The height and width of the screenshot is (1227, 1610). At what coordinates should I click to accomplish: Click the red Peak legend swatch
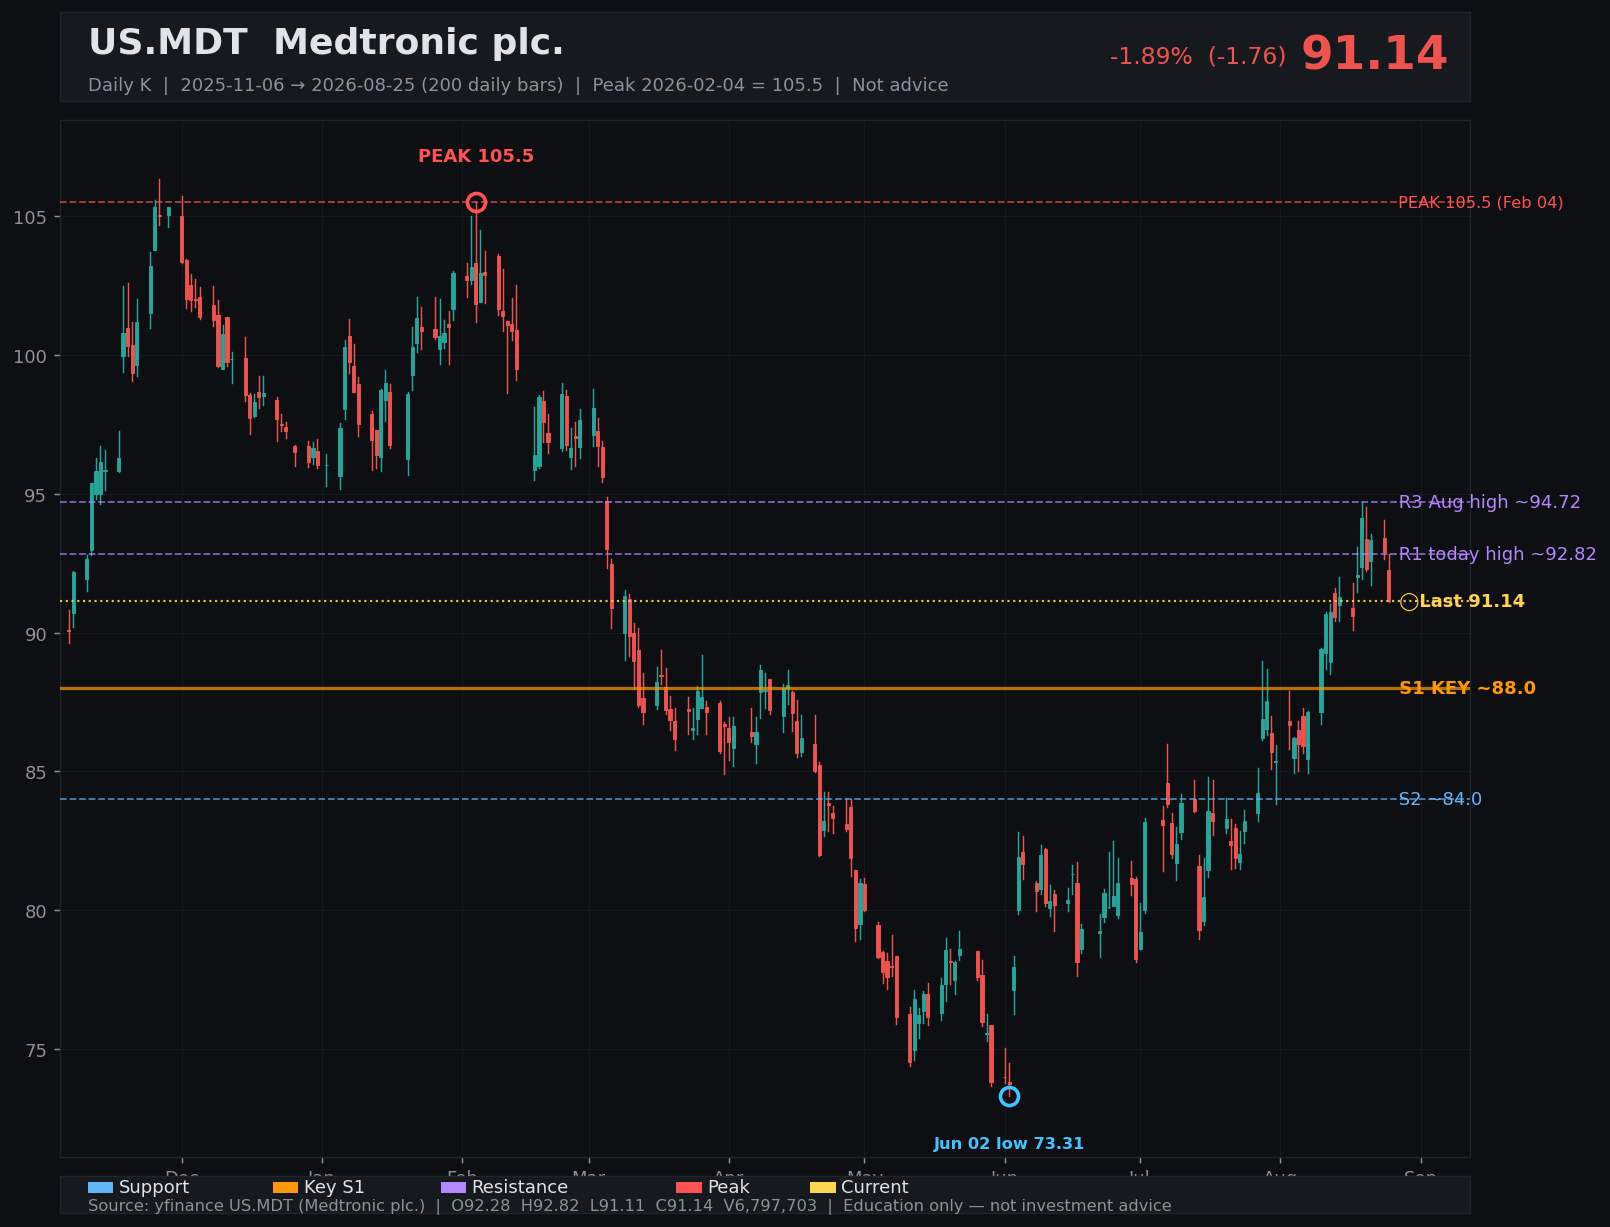(689, 1188)
